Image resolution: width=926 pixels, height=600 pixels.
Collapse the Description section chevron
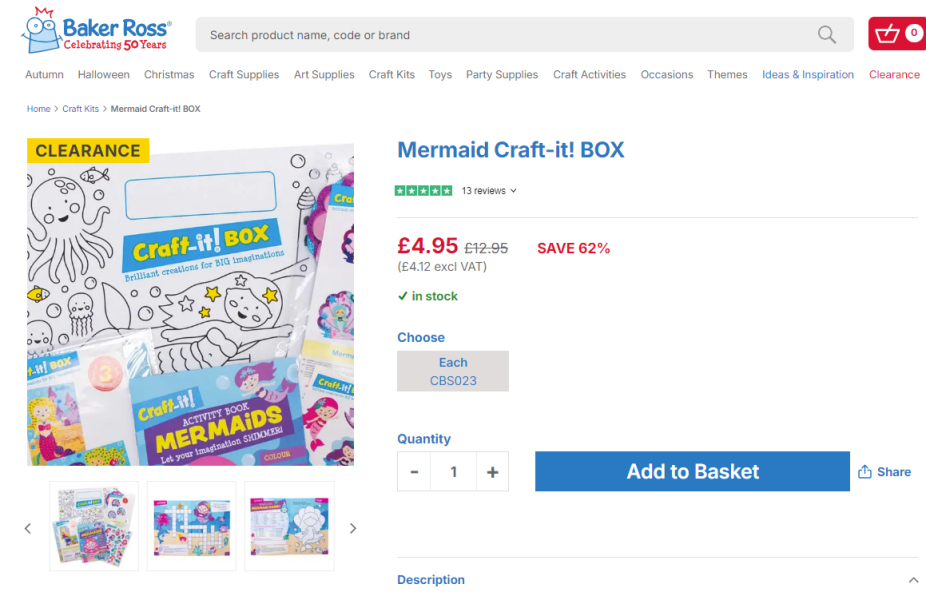pos(913,580)
